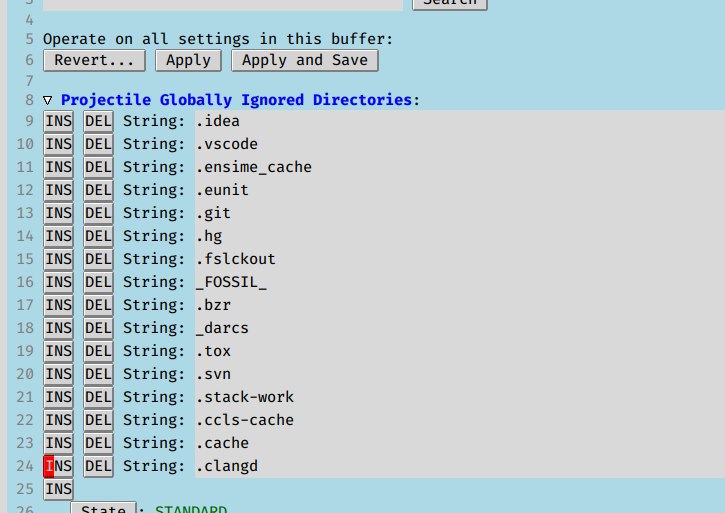This screenshot has height=513, width=725.
Task: Edit the .vscode string field
Action: pyautogui.click(x=460, y=145)
